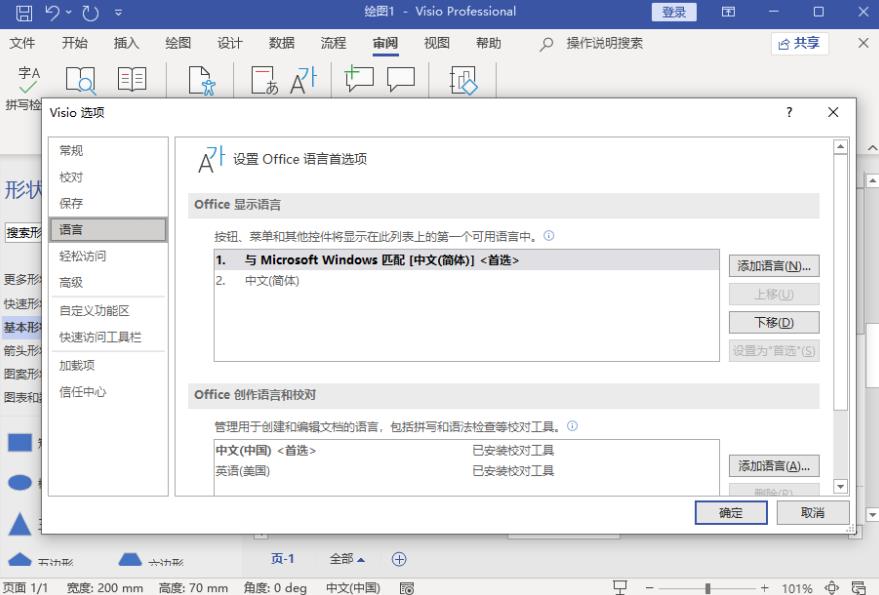The image size is (879, 595).
Task: Switch to the 流程 ribbon tab
Action: 334,43
